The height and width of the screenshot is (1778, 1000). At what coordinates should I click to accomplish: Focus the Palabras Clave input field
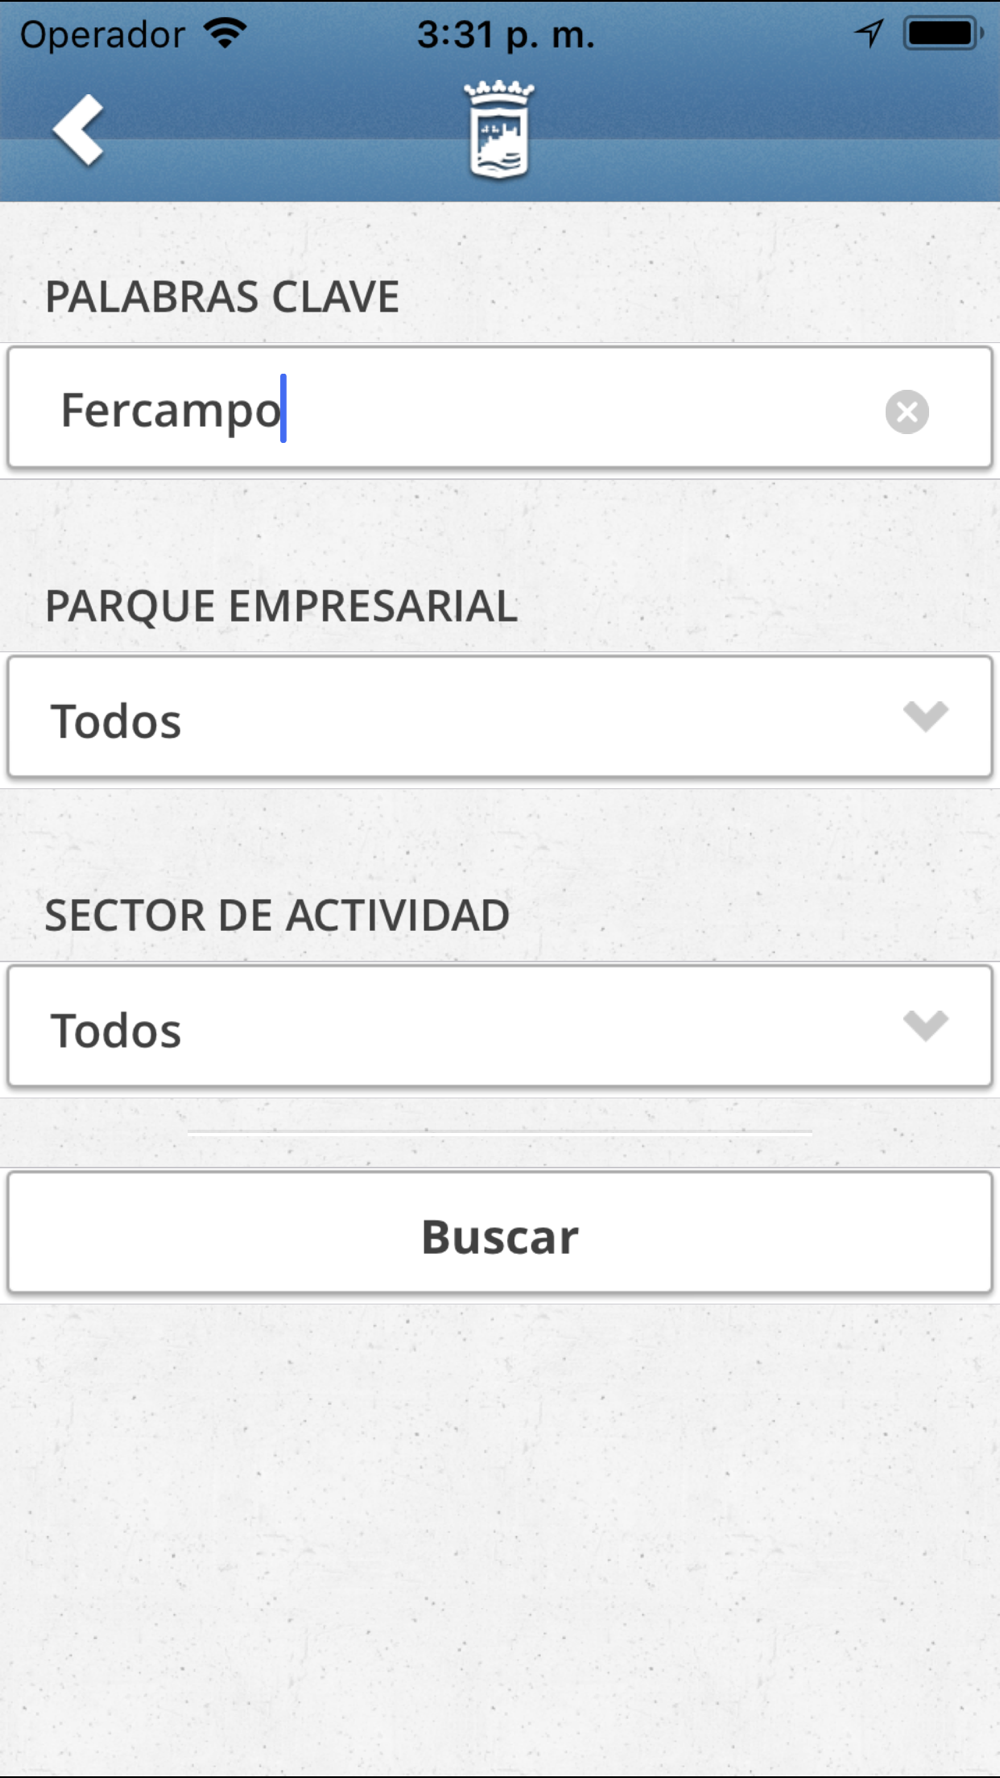tap(500, 408)
